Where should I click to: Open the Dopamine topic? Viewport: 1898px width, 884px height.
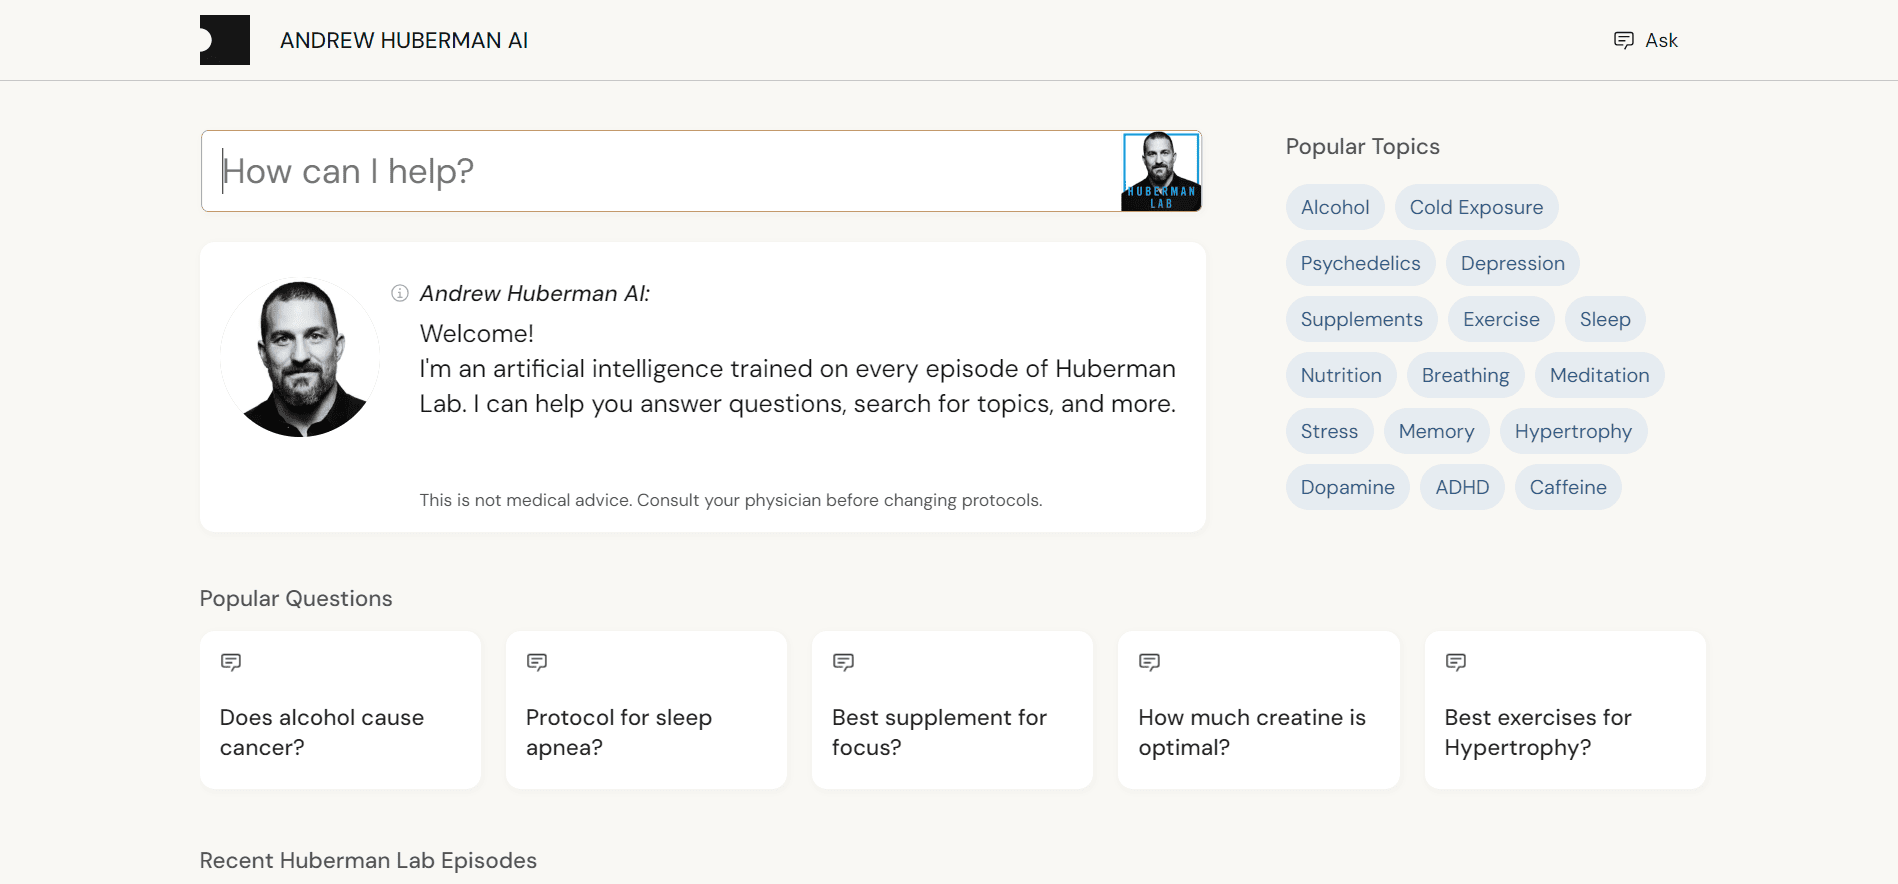pos(1347,487)
